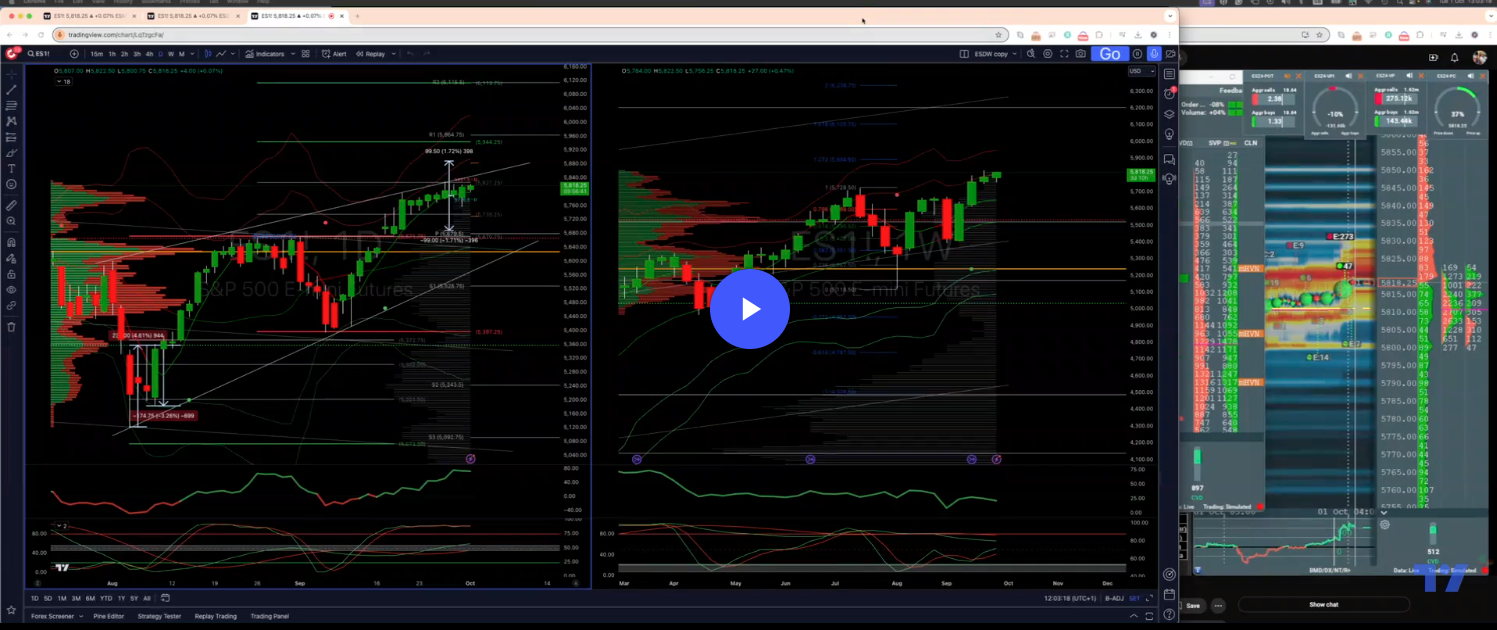Take a chart snapshot with camera icon
1497x630 pixels.
click(x=1081, y=54)
